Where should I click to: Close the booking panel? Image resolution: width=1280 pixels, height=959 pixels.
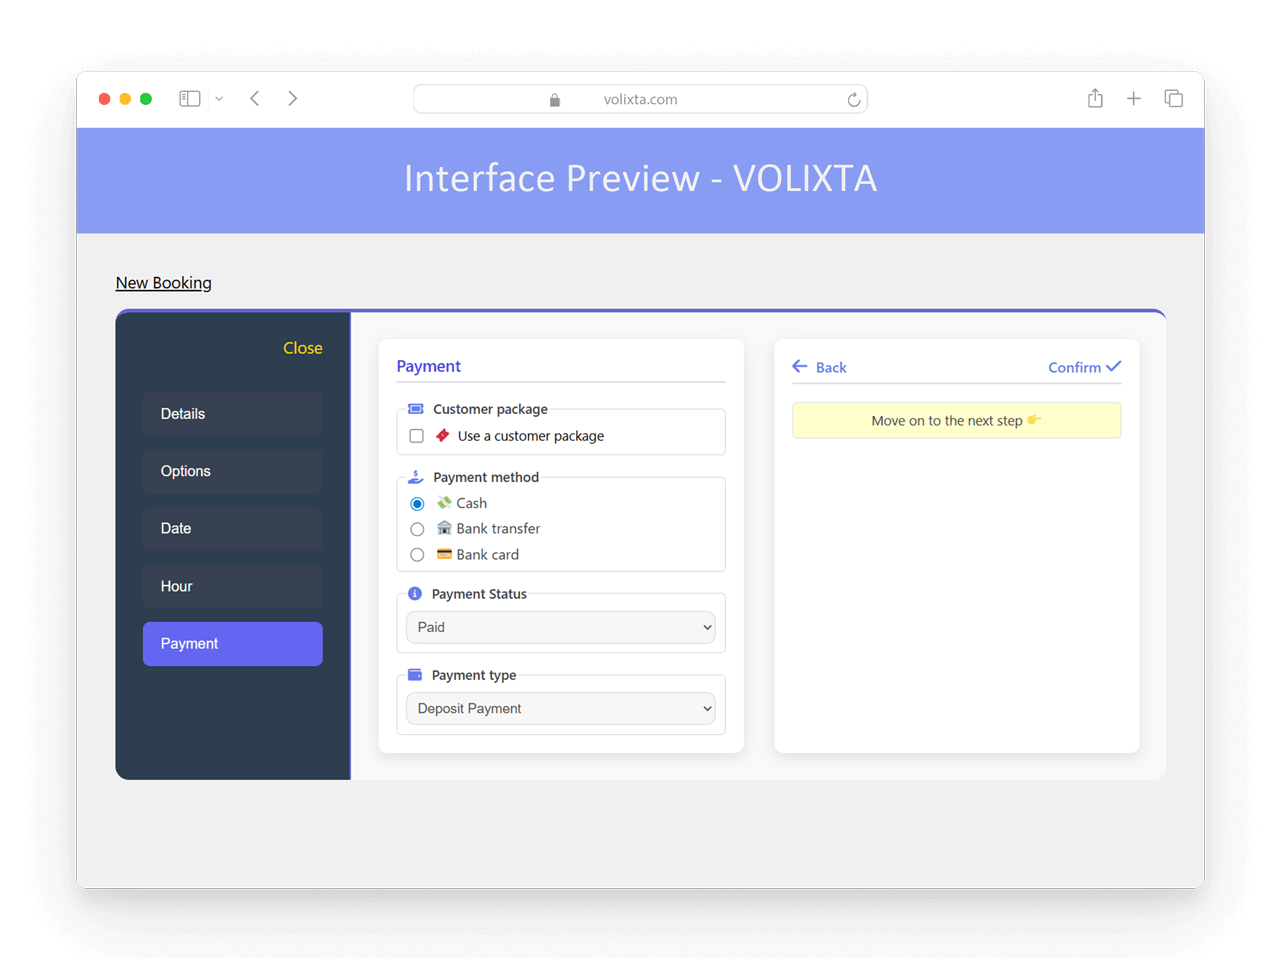point(302,348)
